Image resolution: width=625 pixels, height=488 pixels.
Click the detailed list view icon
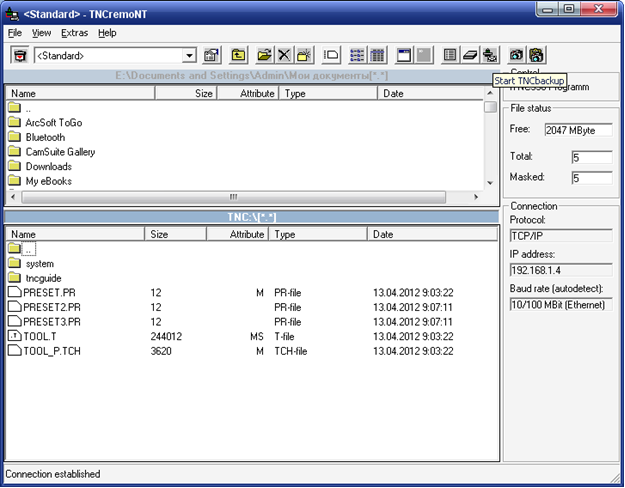377,56
